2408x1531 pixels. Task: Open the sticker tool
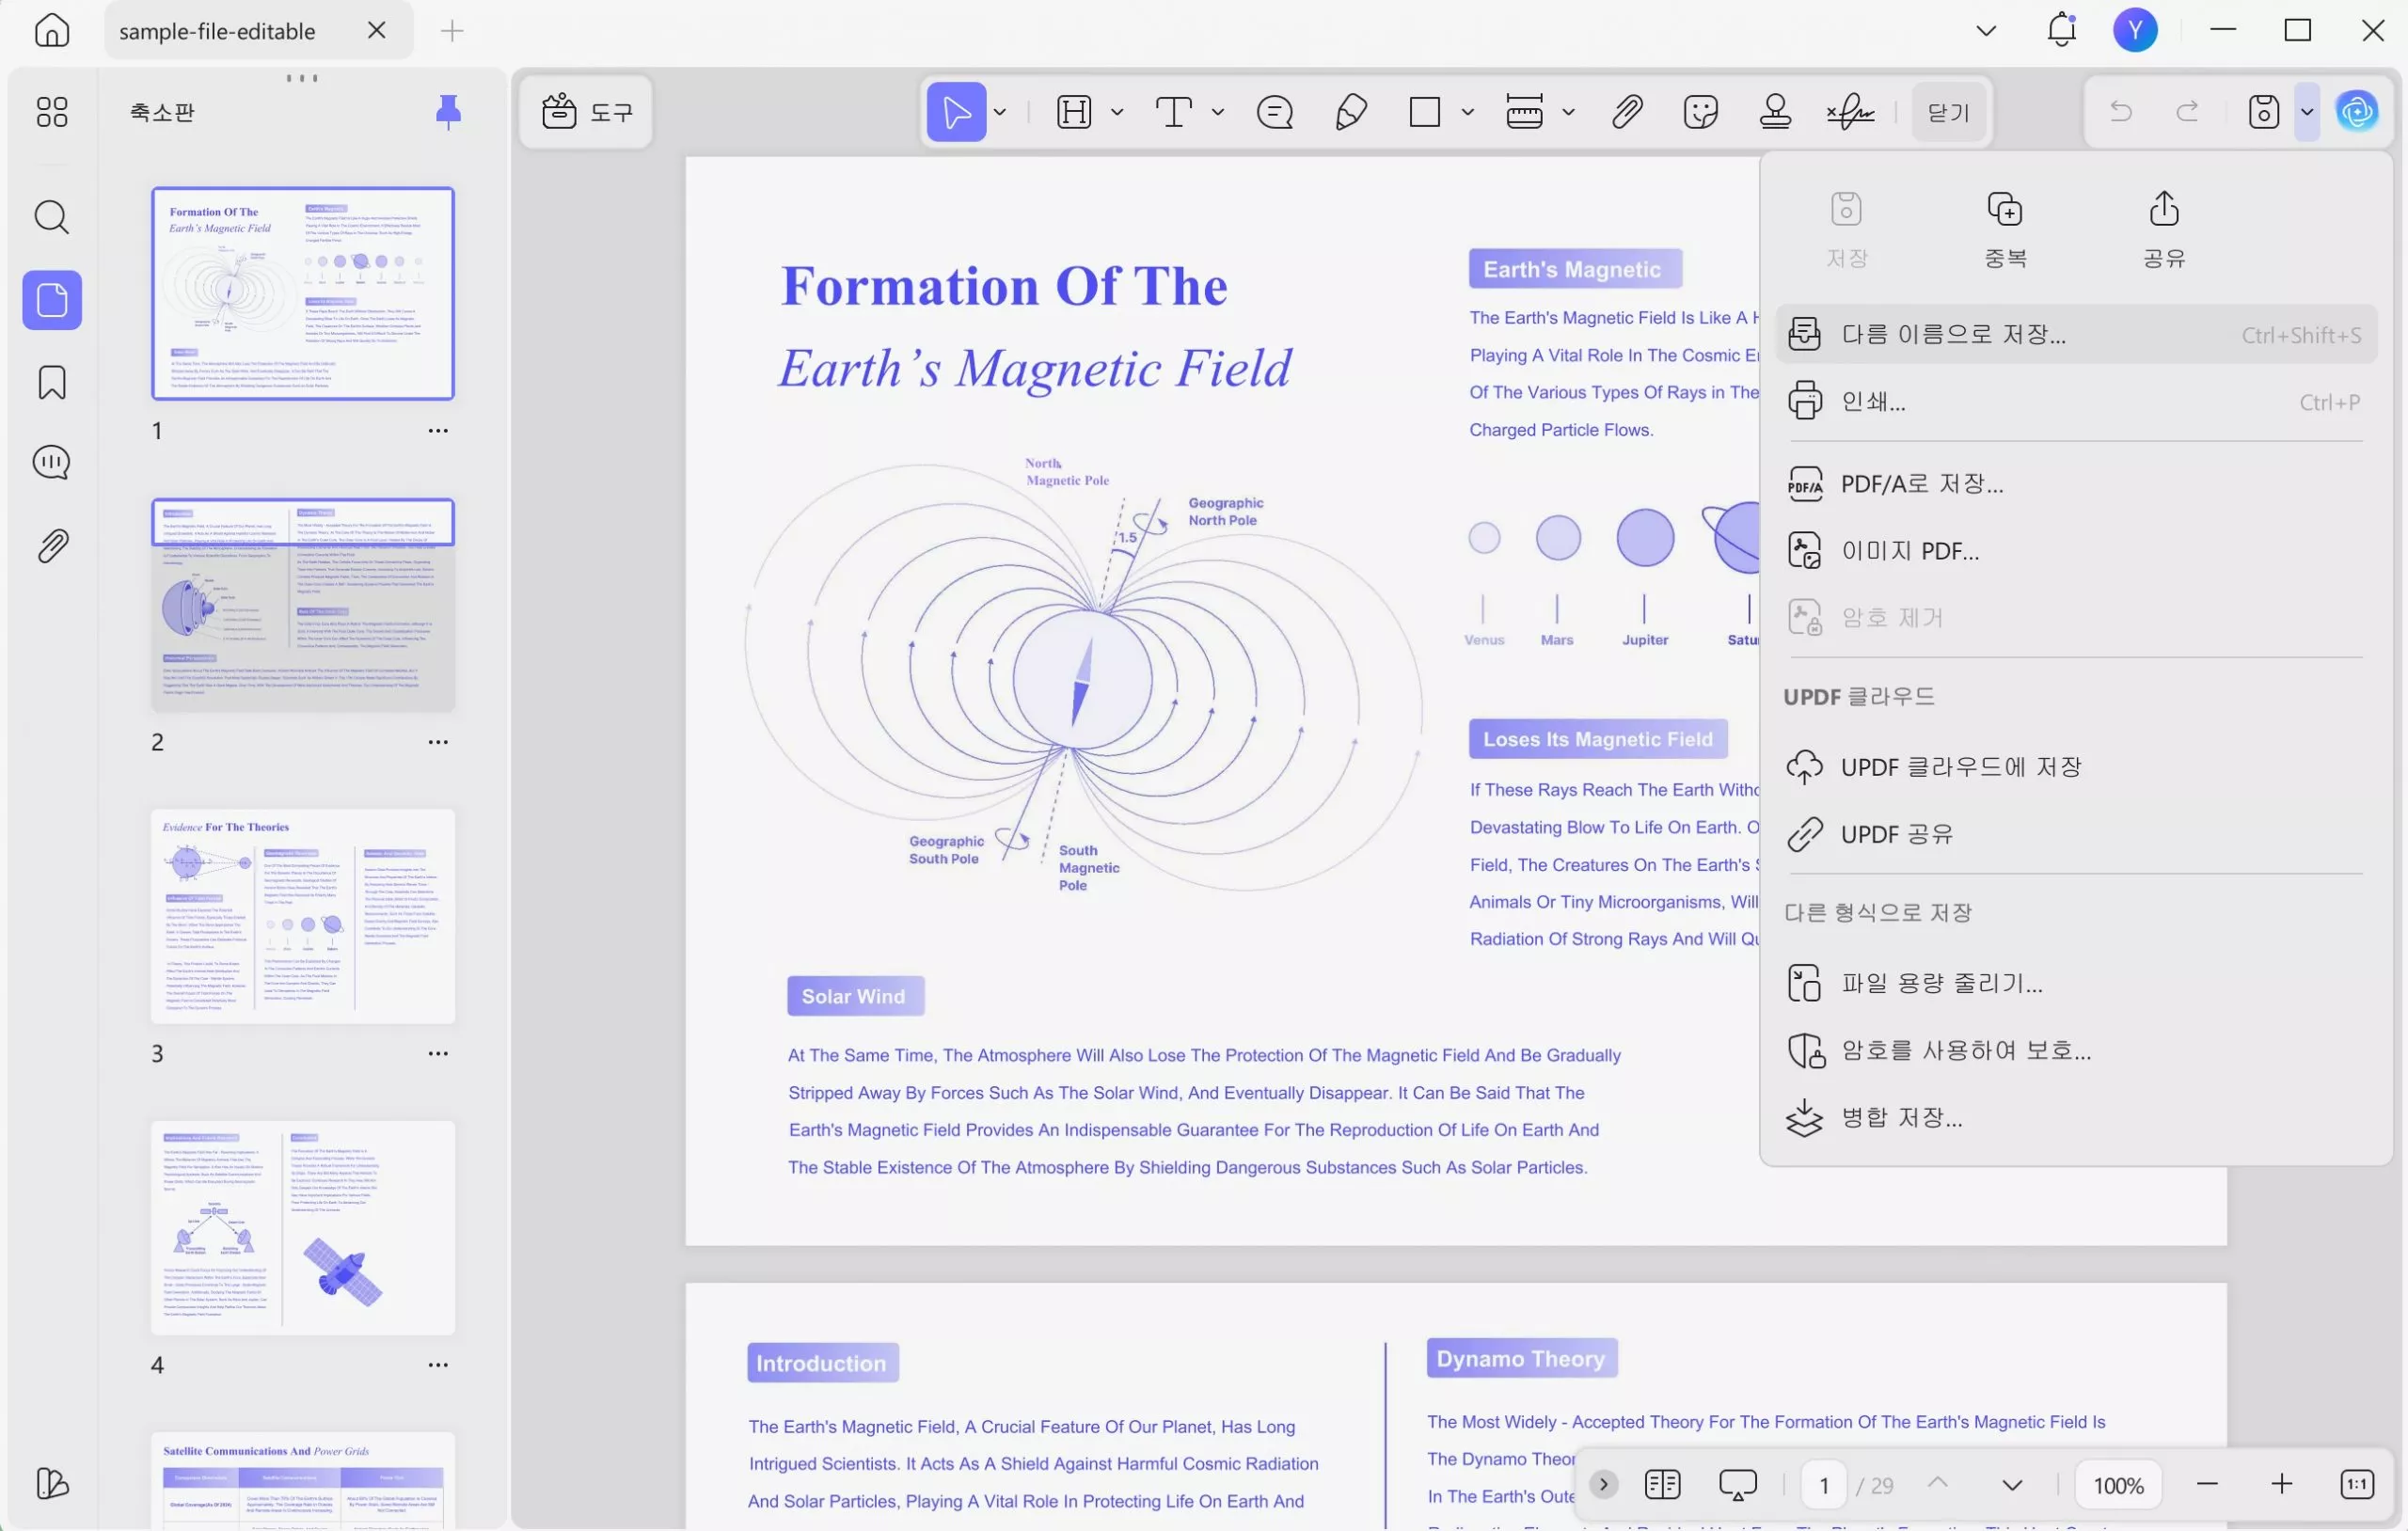[1700, 111]
